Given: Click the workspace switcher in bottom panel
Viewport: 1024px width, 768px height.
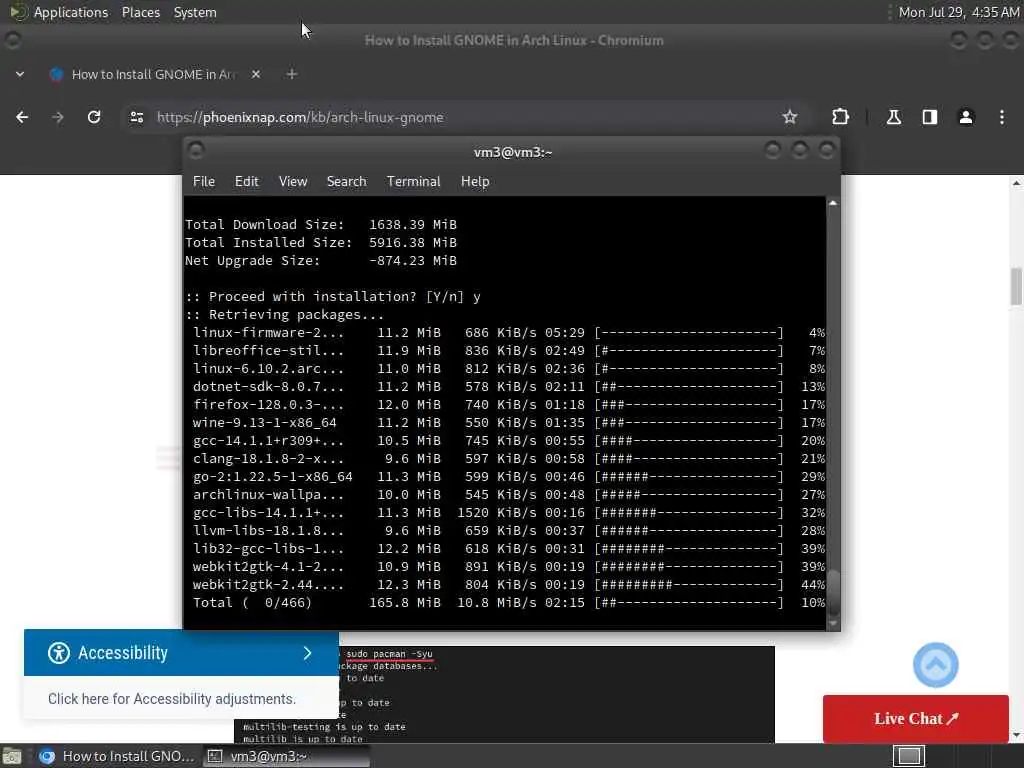Looking at the screenshot, I should pos(909,756).
